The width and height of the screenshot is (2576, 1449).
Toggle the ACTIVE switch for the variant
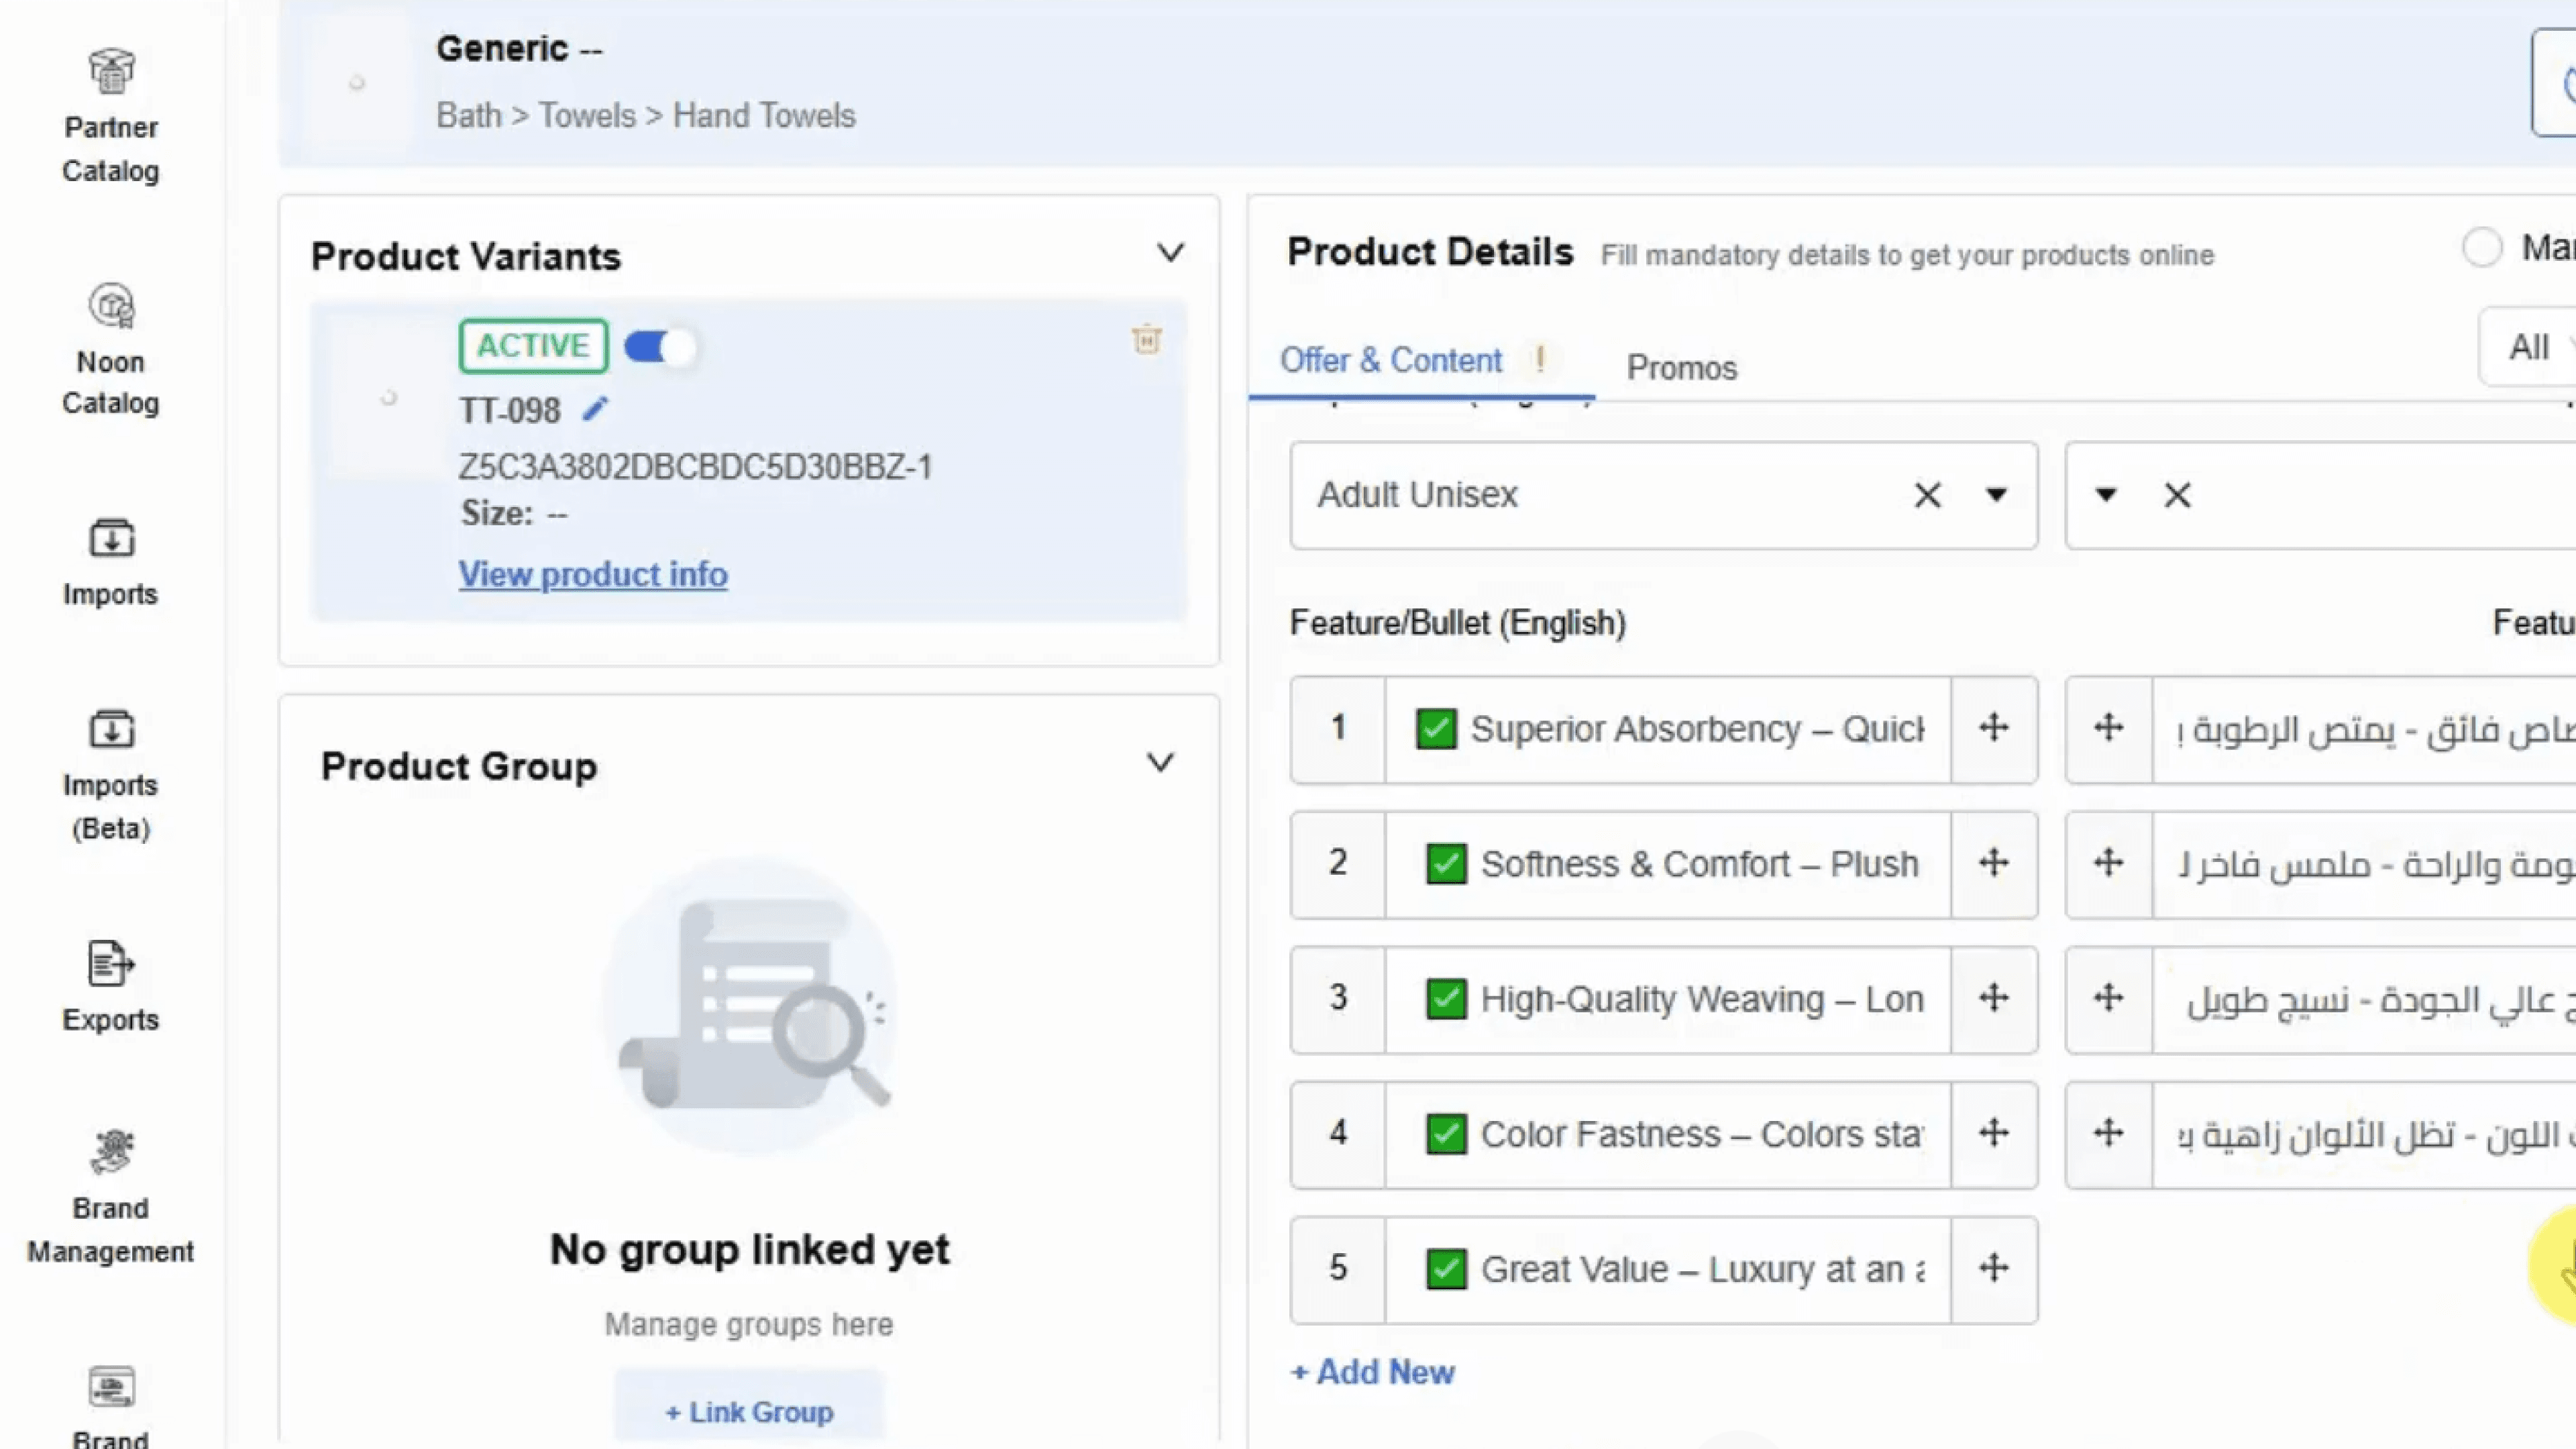659,347
